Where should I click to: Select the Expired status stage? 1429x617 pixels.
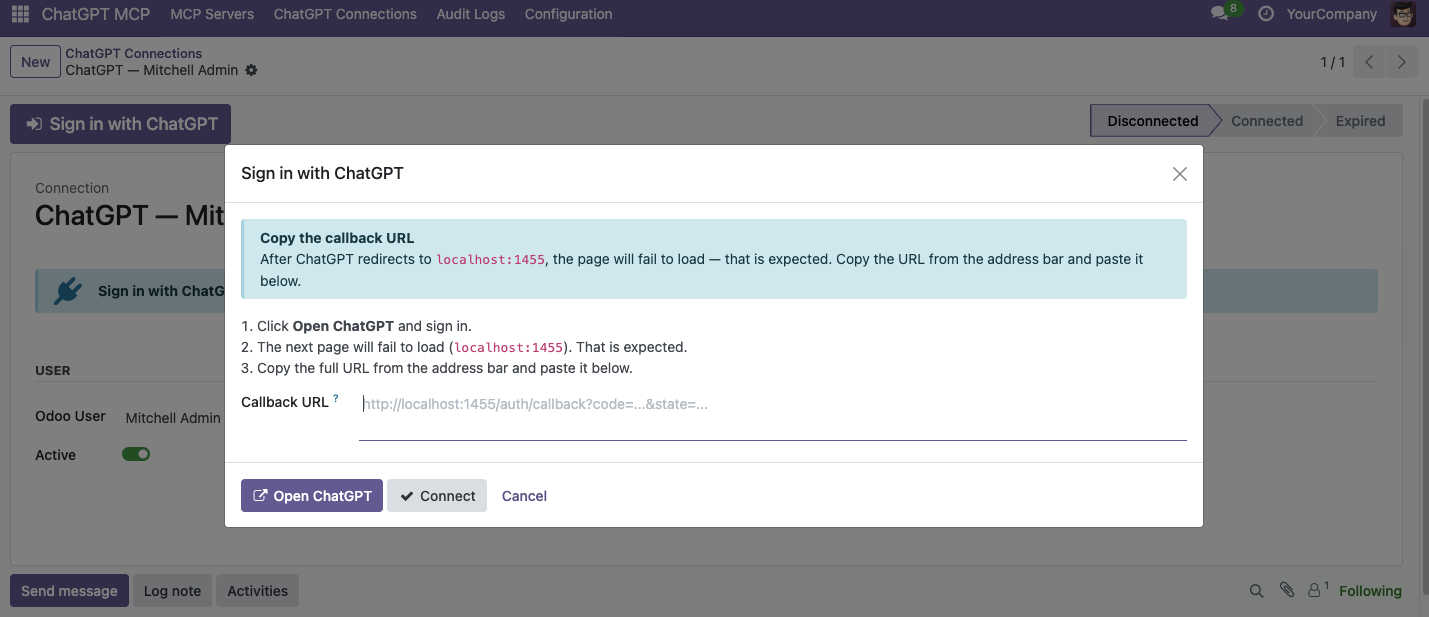click(x=1360, y=121)
